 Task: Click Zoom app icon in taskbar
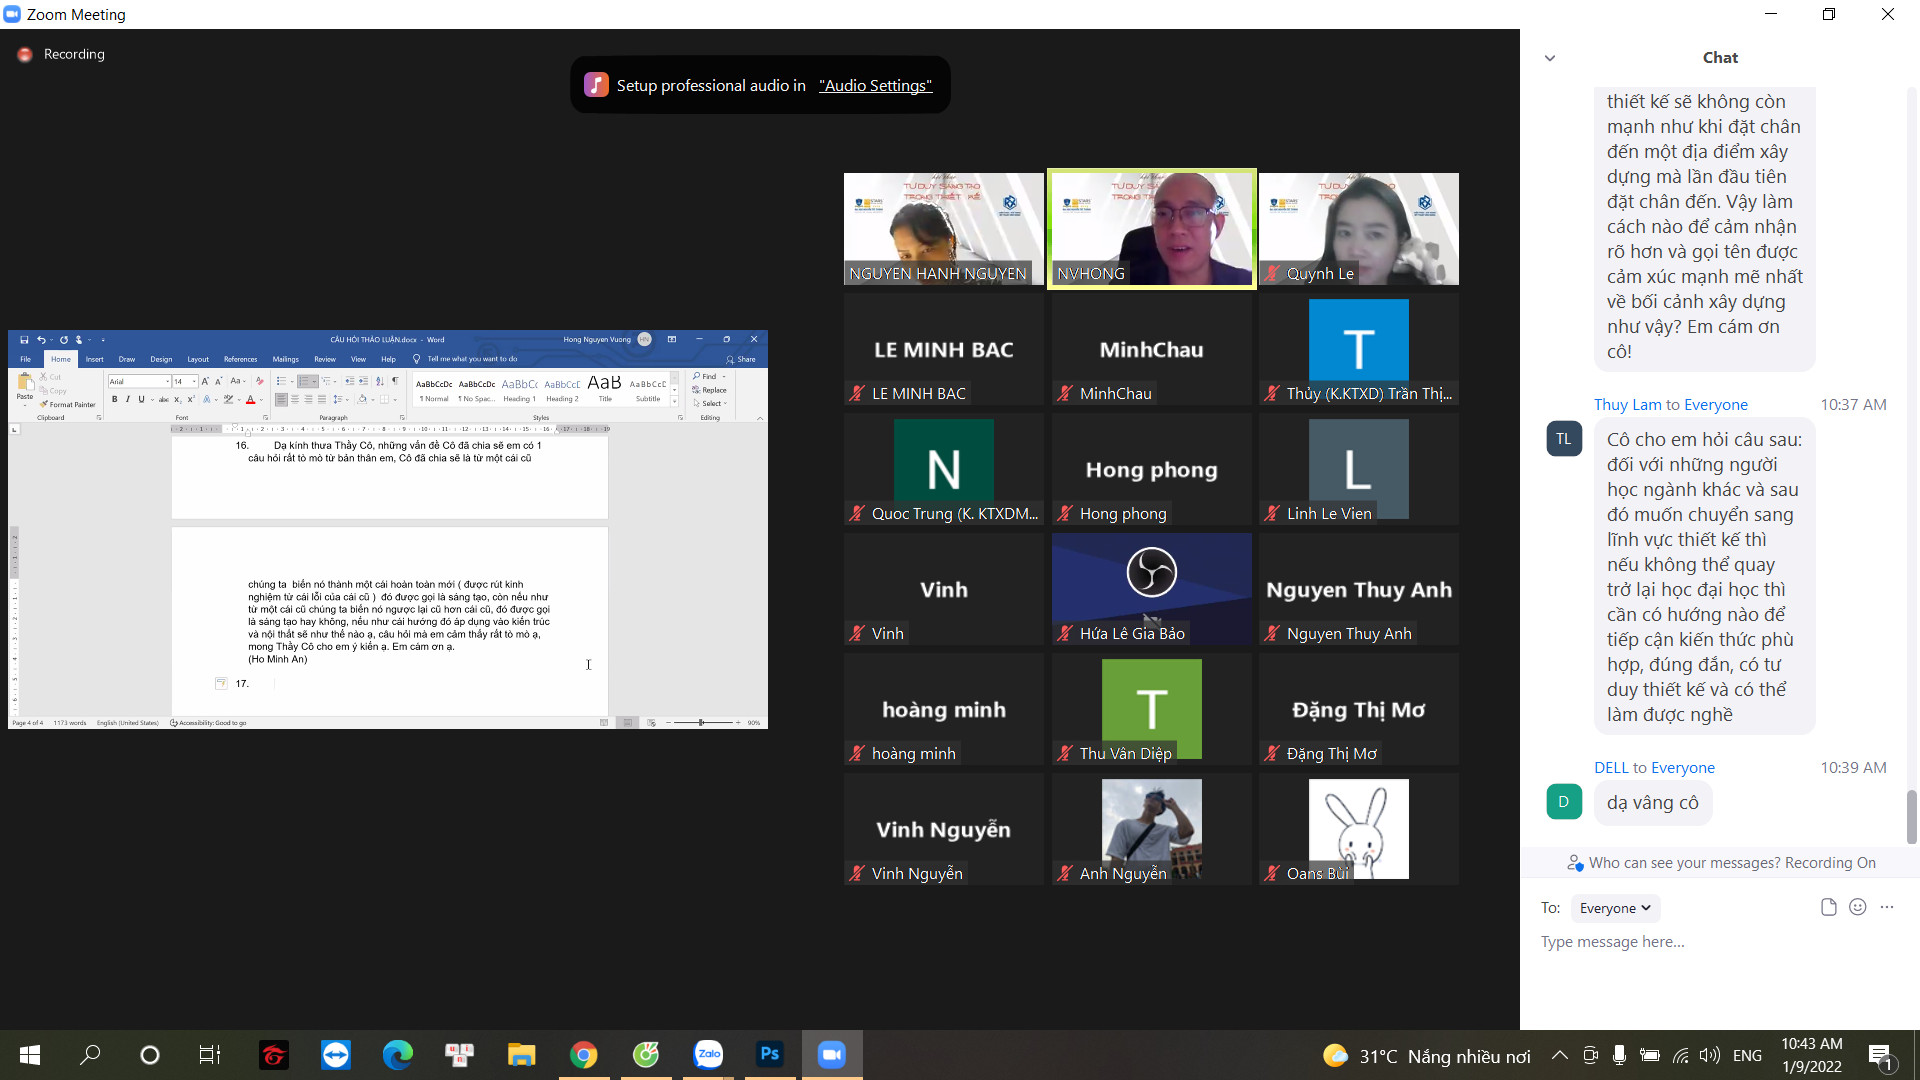pyautogui.click(x=831, y=1054)
